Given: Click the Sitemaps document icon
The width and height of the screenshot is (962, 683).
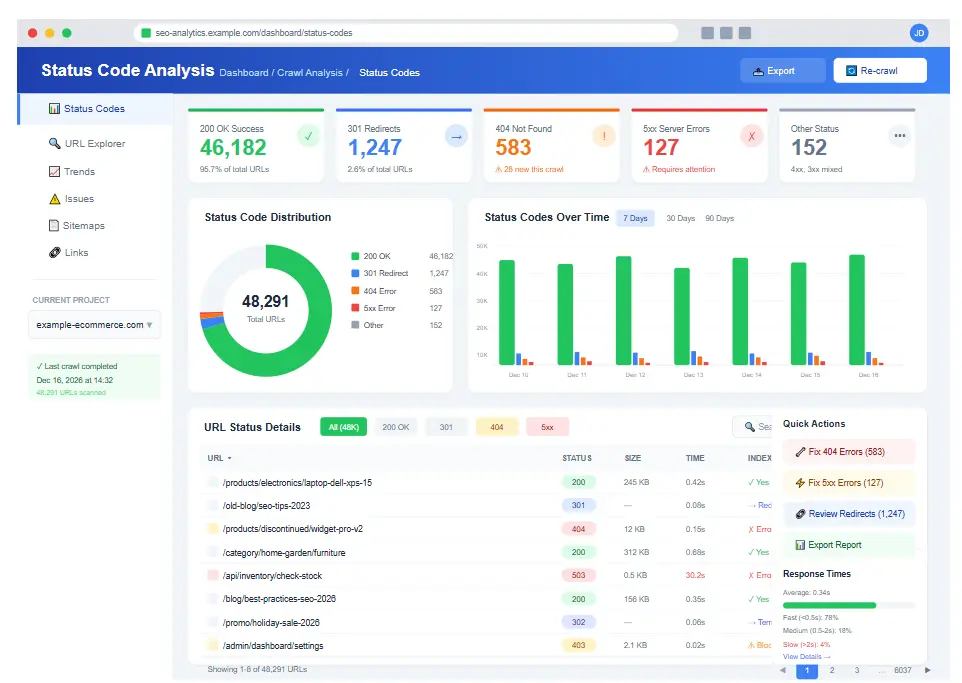Looking at the screenshot, I should click(54, 226).
